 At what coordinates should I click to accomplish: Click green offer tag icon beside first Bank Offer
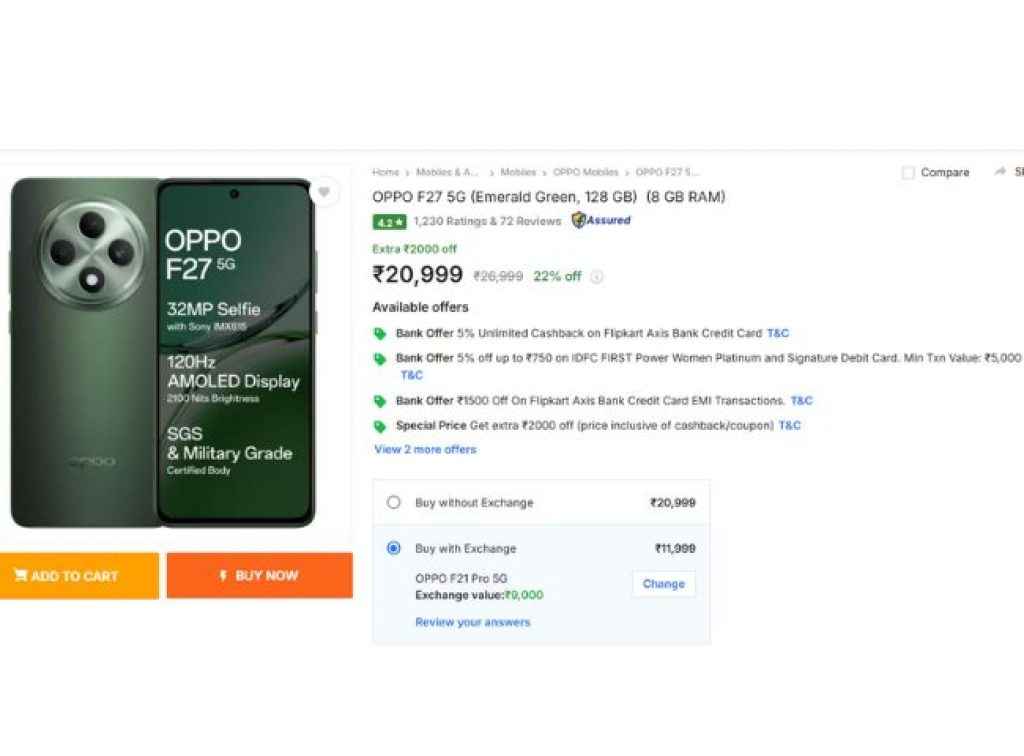[x=380, y=333]
